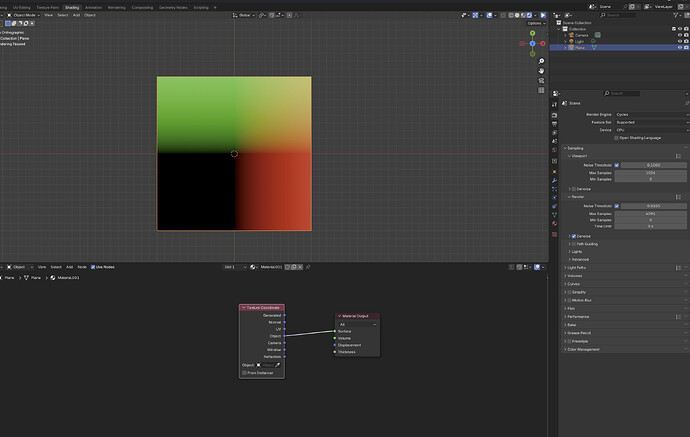
Task: Adjust render Noise Threshold value slider
Action: coord(653,206)
